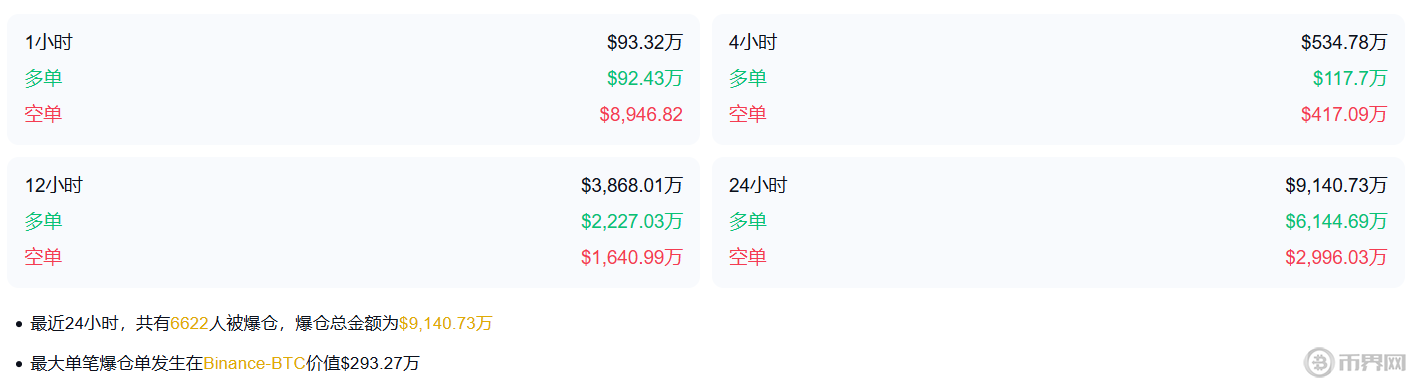Click the orange $9,140.73万 total amount text
The image size is (1417, 390).
tap(446, 323)
